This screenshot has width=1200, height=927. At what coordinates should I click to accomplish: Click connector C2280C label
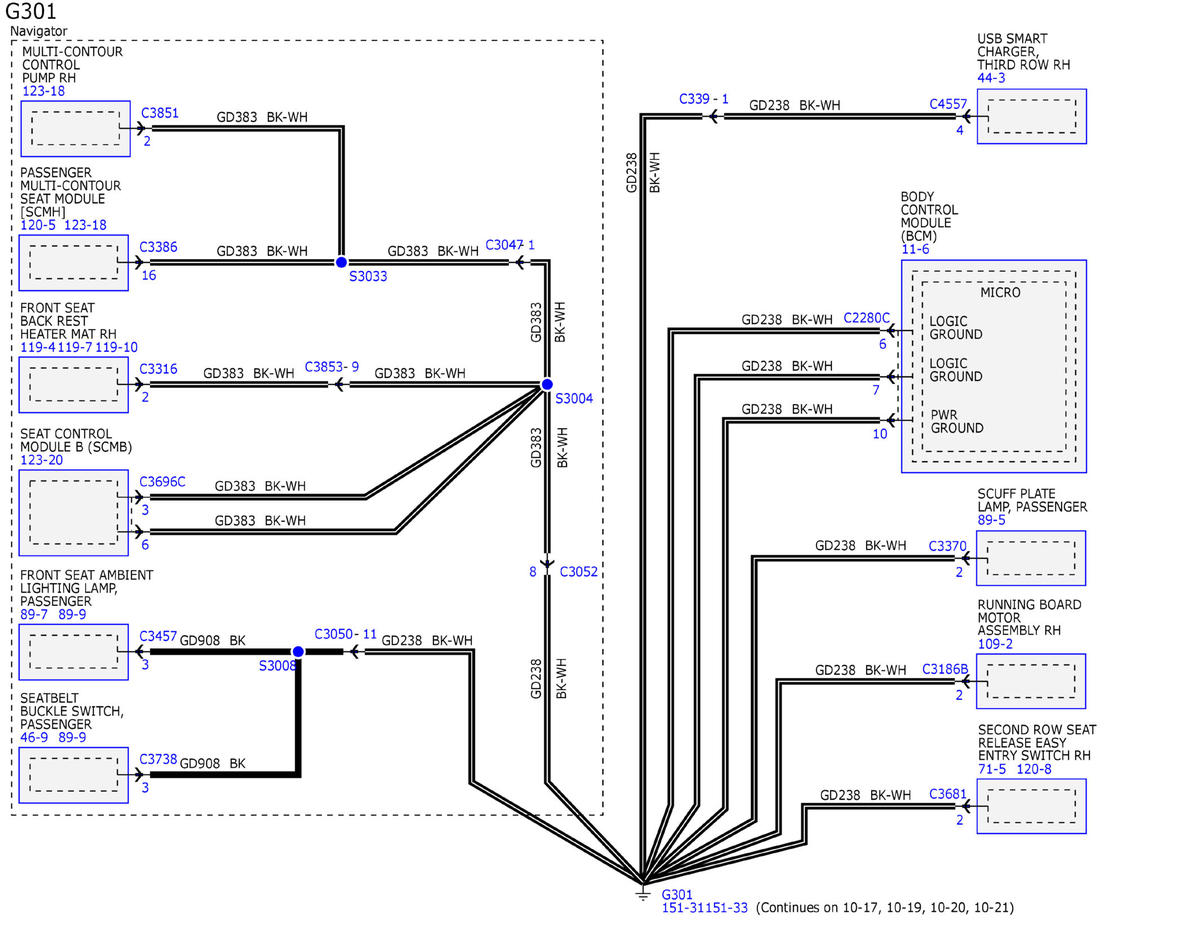coord(866,318)
